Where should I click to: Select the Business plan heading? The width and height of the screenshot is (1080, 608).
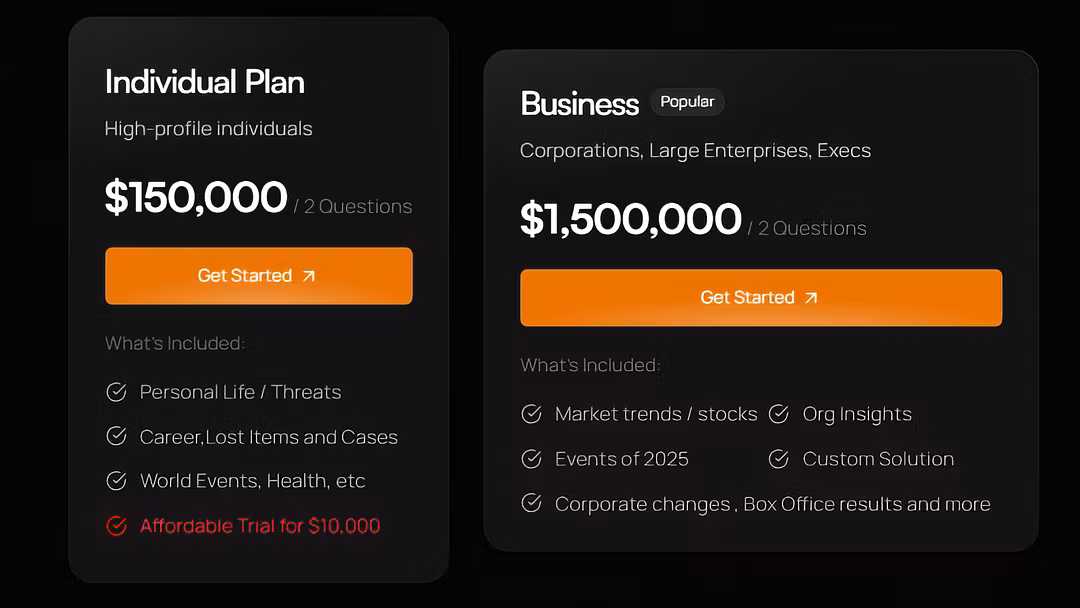coord(579,104)
